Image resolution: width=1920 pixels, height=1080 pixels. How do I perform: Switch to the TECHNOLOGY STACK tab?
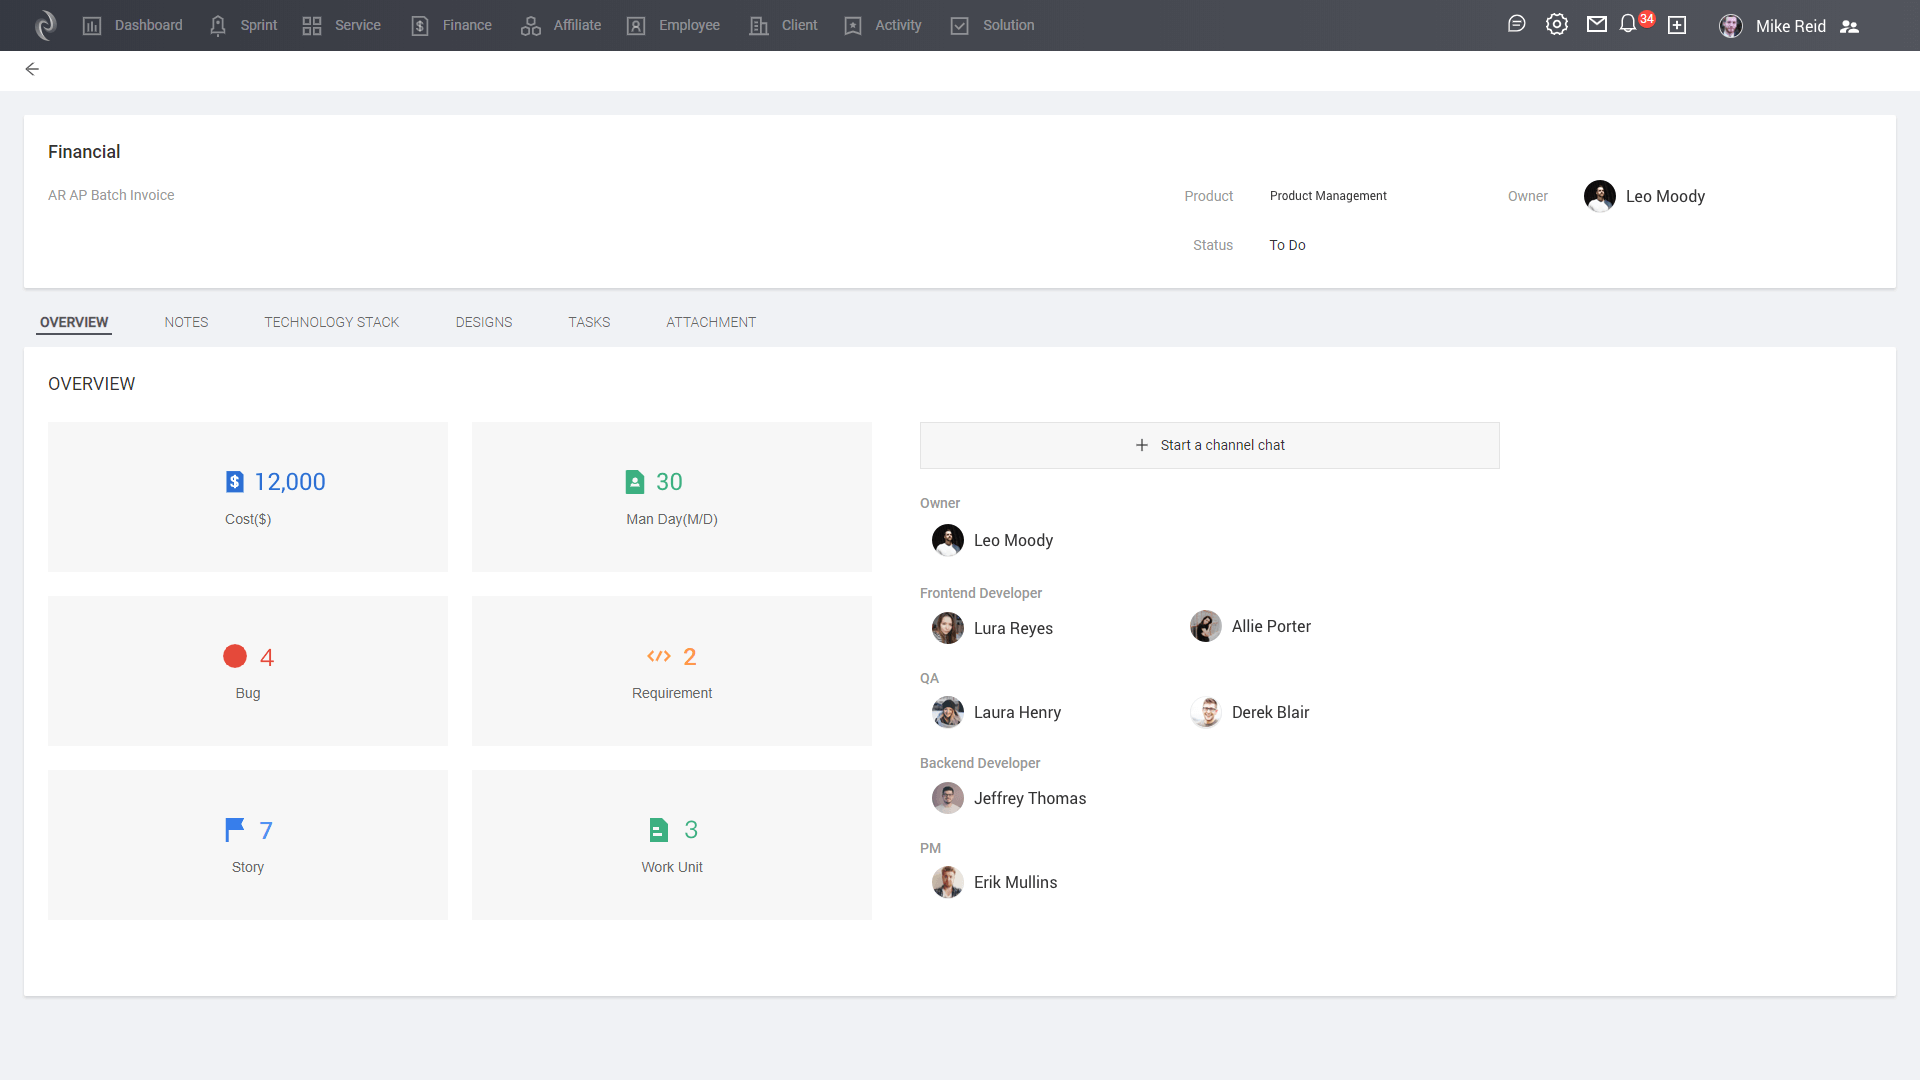[x=331, y=322]
